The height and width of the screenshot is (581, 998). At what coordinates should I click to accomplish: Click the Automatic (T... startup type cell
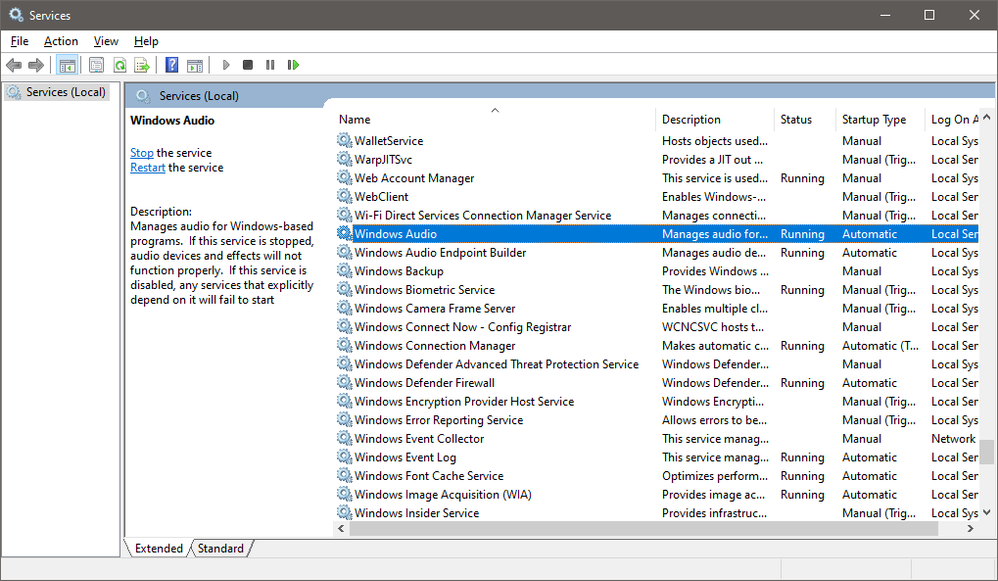click(x=880, y=346)
